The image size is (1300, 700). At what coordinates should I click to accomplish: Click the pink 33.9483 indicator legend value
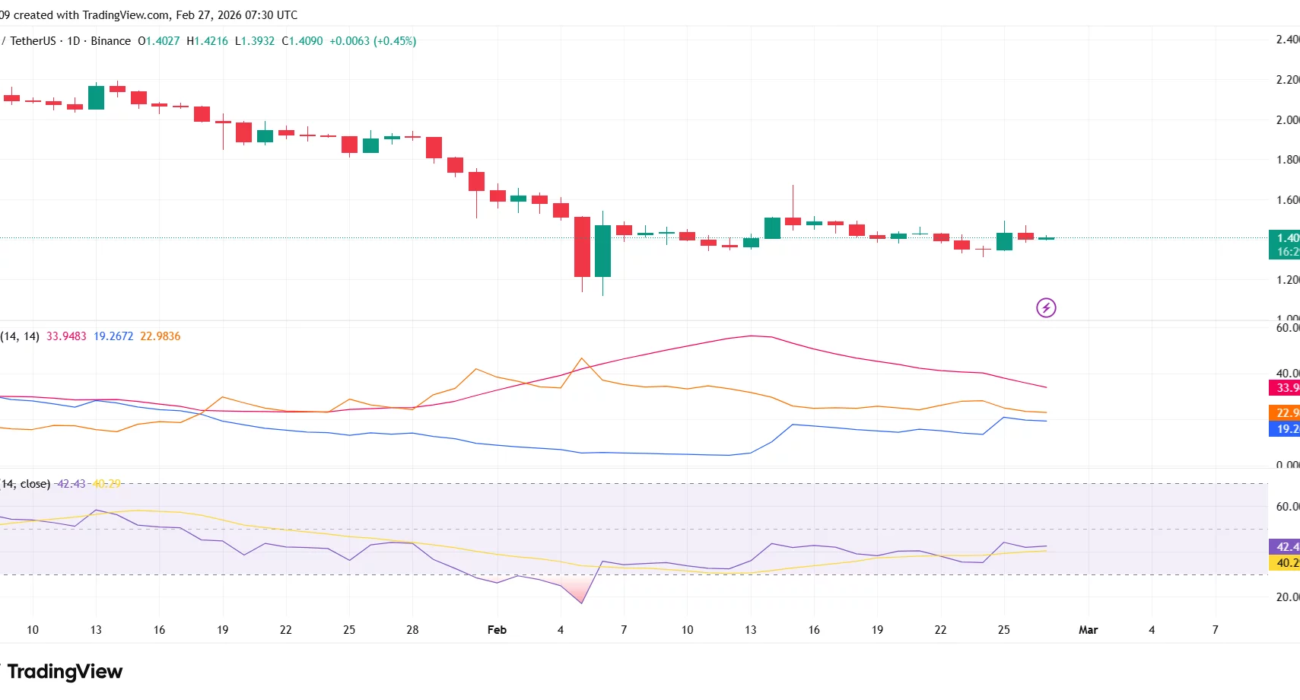pyautogui.click(x=67, y=337)
